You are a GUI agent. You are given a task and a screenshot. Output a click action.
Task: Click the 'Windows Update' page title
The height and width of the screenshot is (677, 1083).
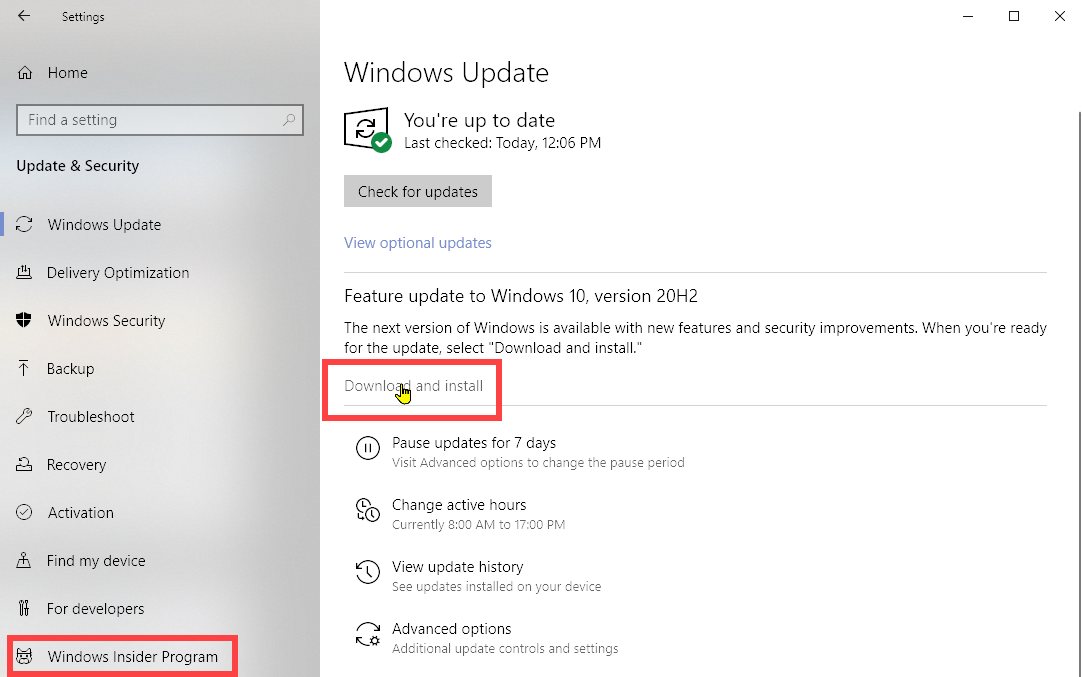[x=446, y=73]
